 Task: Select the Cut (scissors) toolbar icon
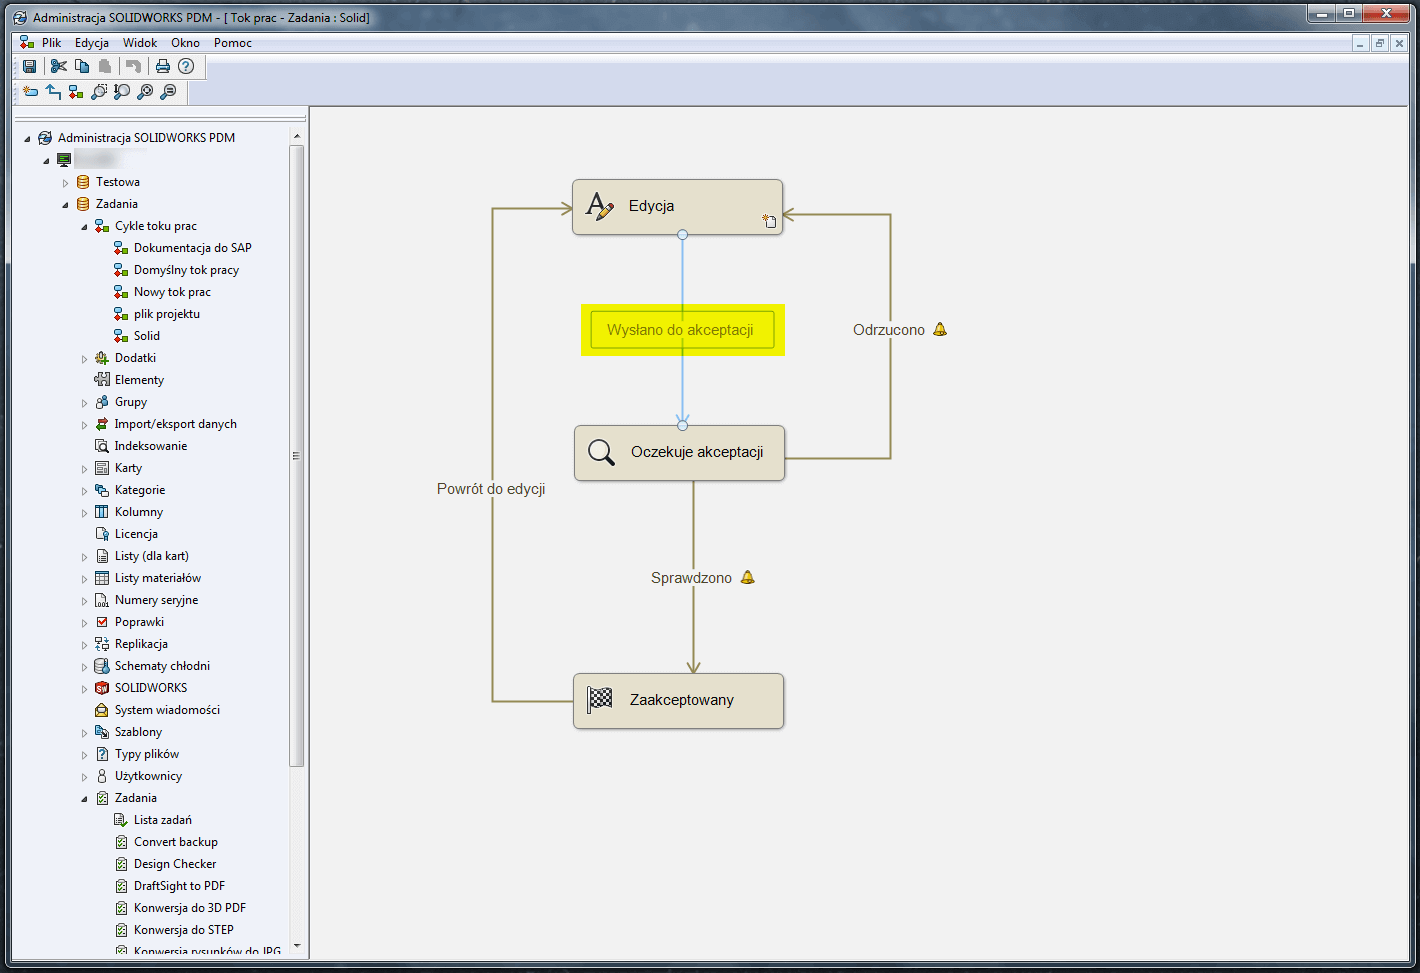[58, 66]
